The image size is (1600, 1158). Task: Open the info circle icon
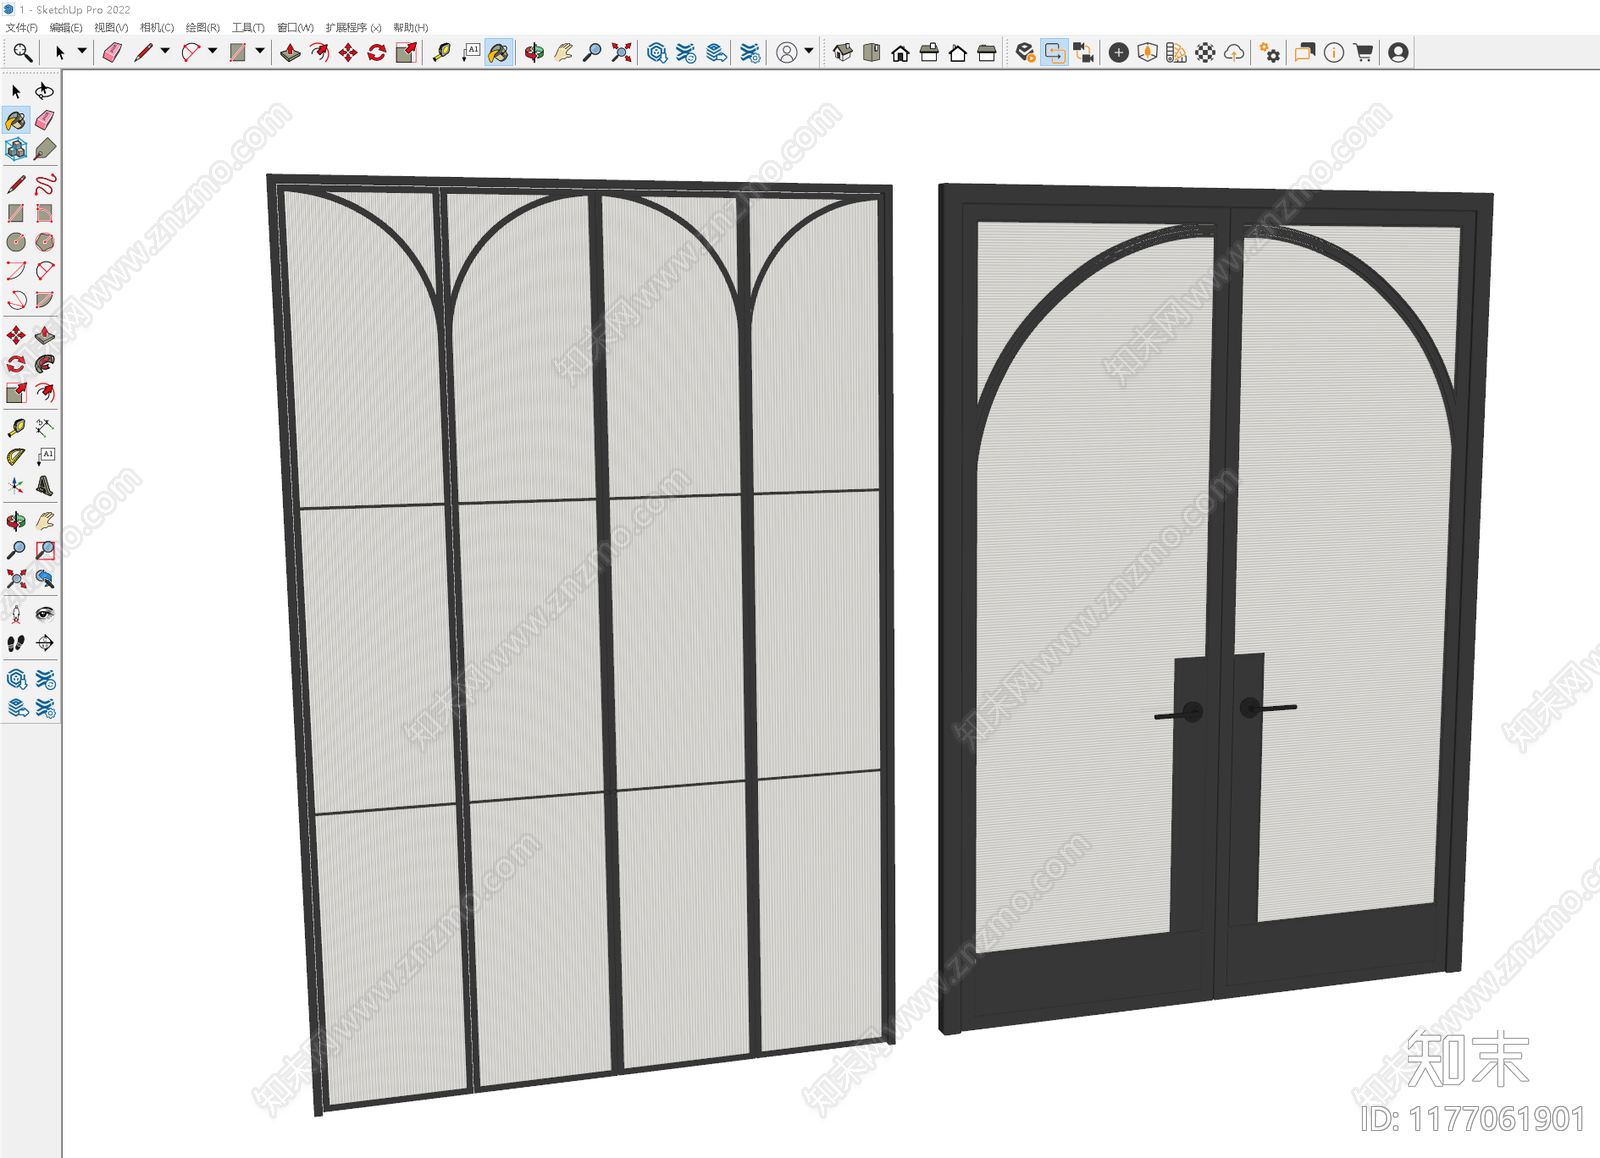point(1334,52)
